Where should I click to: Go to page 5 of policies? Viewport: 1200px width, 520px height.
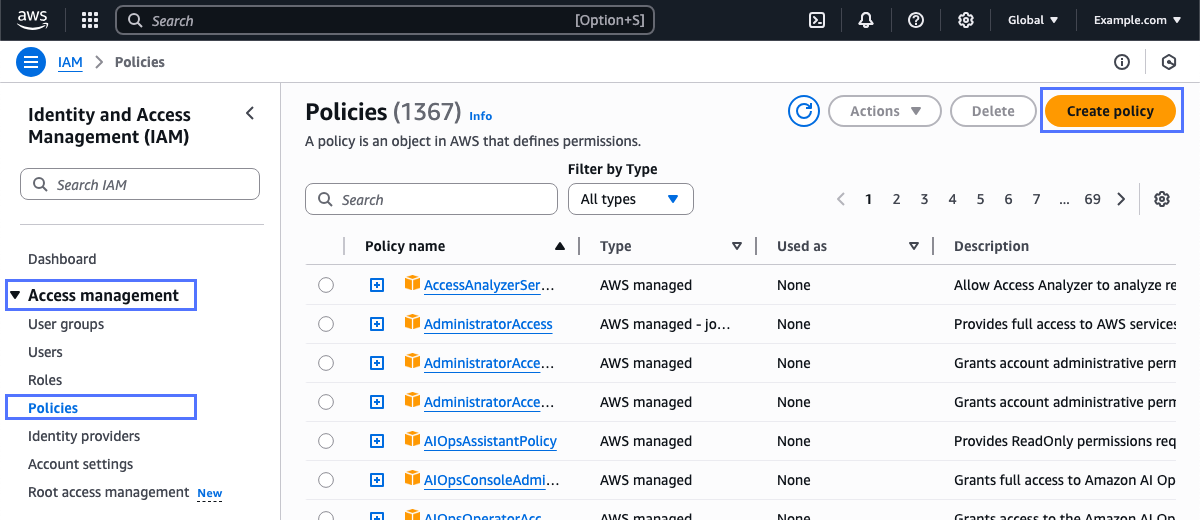click(980, 199)
